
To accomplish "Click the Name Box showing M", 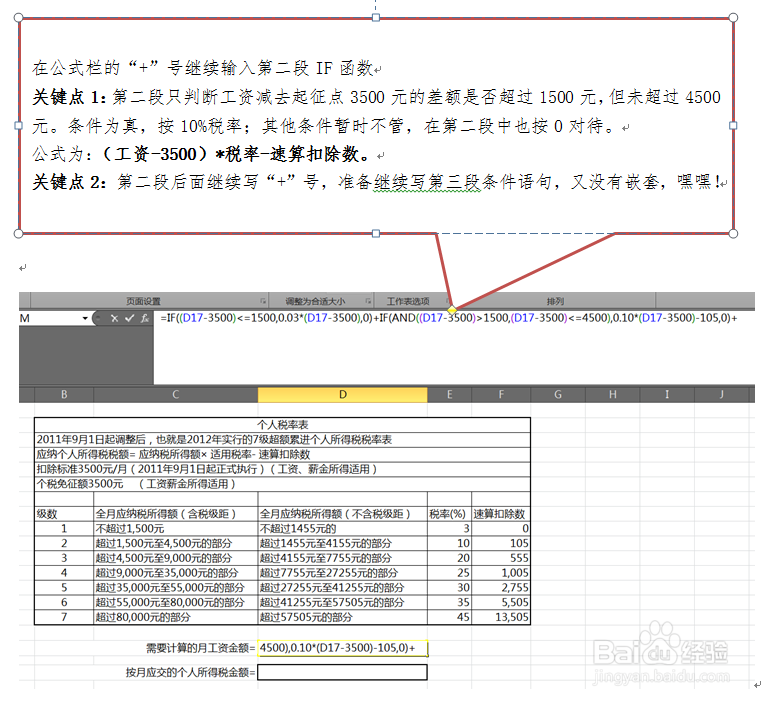I will (x=49, y=318).
